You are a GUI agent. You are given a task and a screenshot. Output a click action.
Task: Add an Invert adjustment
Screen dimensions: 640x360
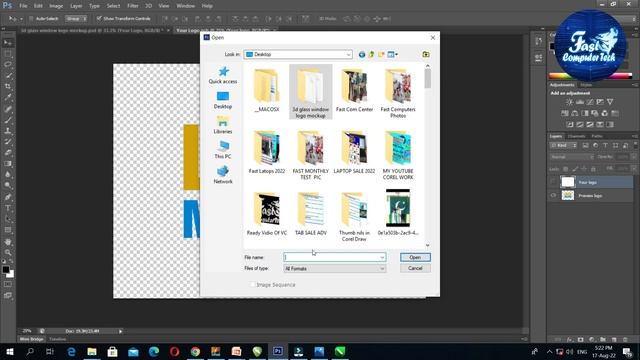click(570, 124)
